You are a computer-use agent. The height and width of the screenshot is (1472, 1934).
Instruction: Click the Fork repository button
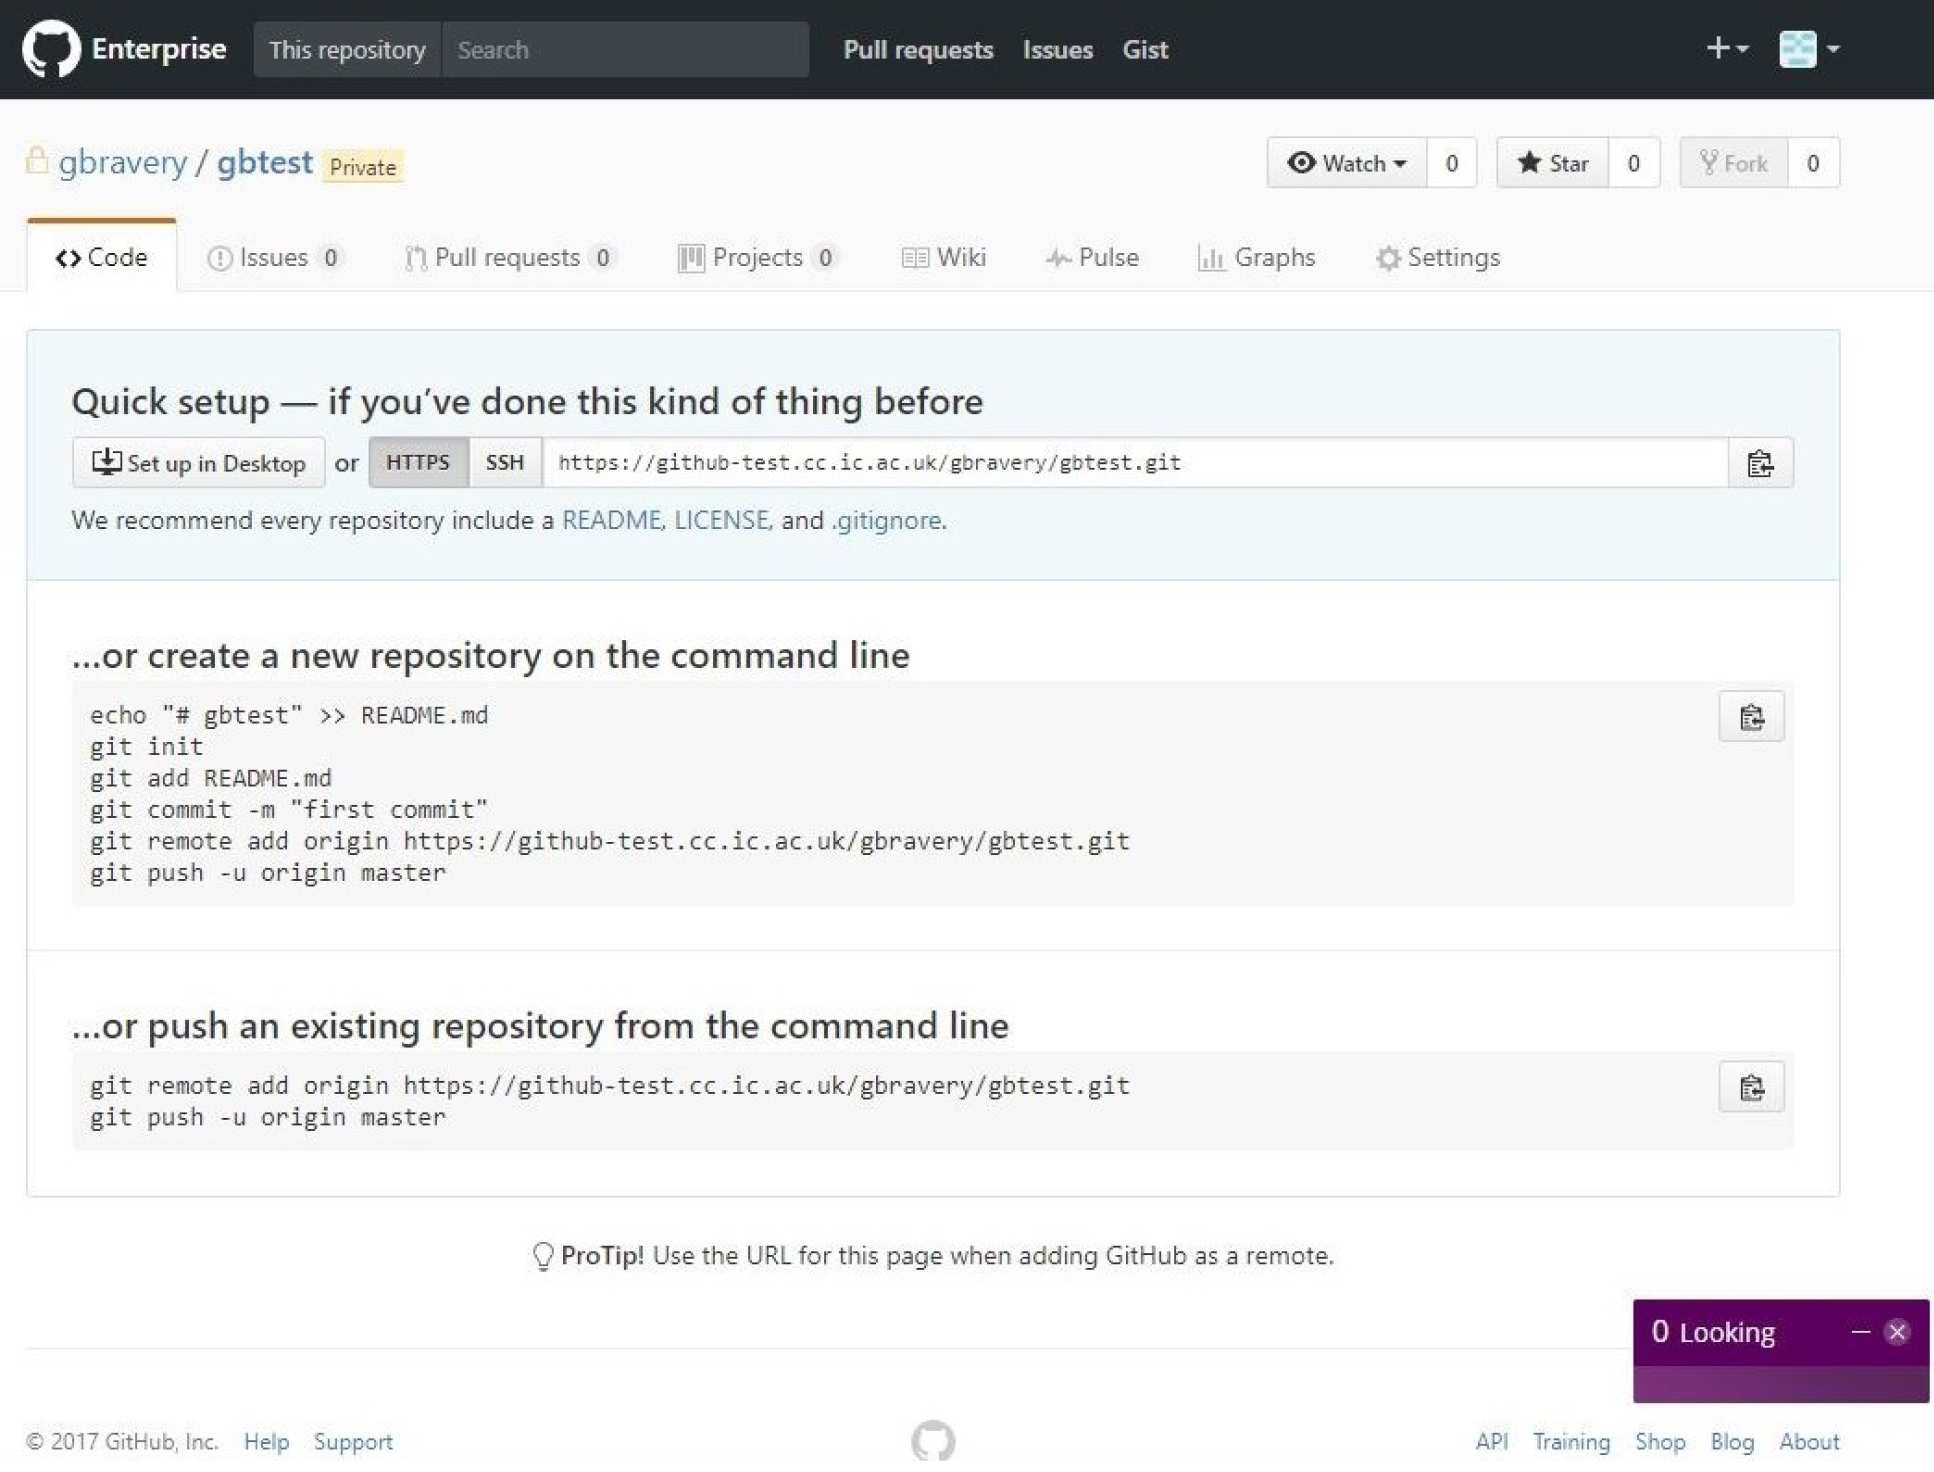(x=1733, y=163)
